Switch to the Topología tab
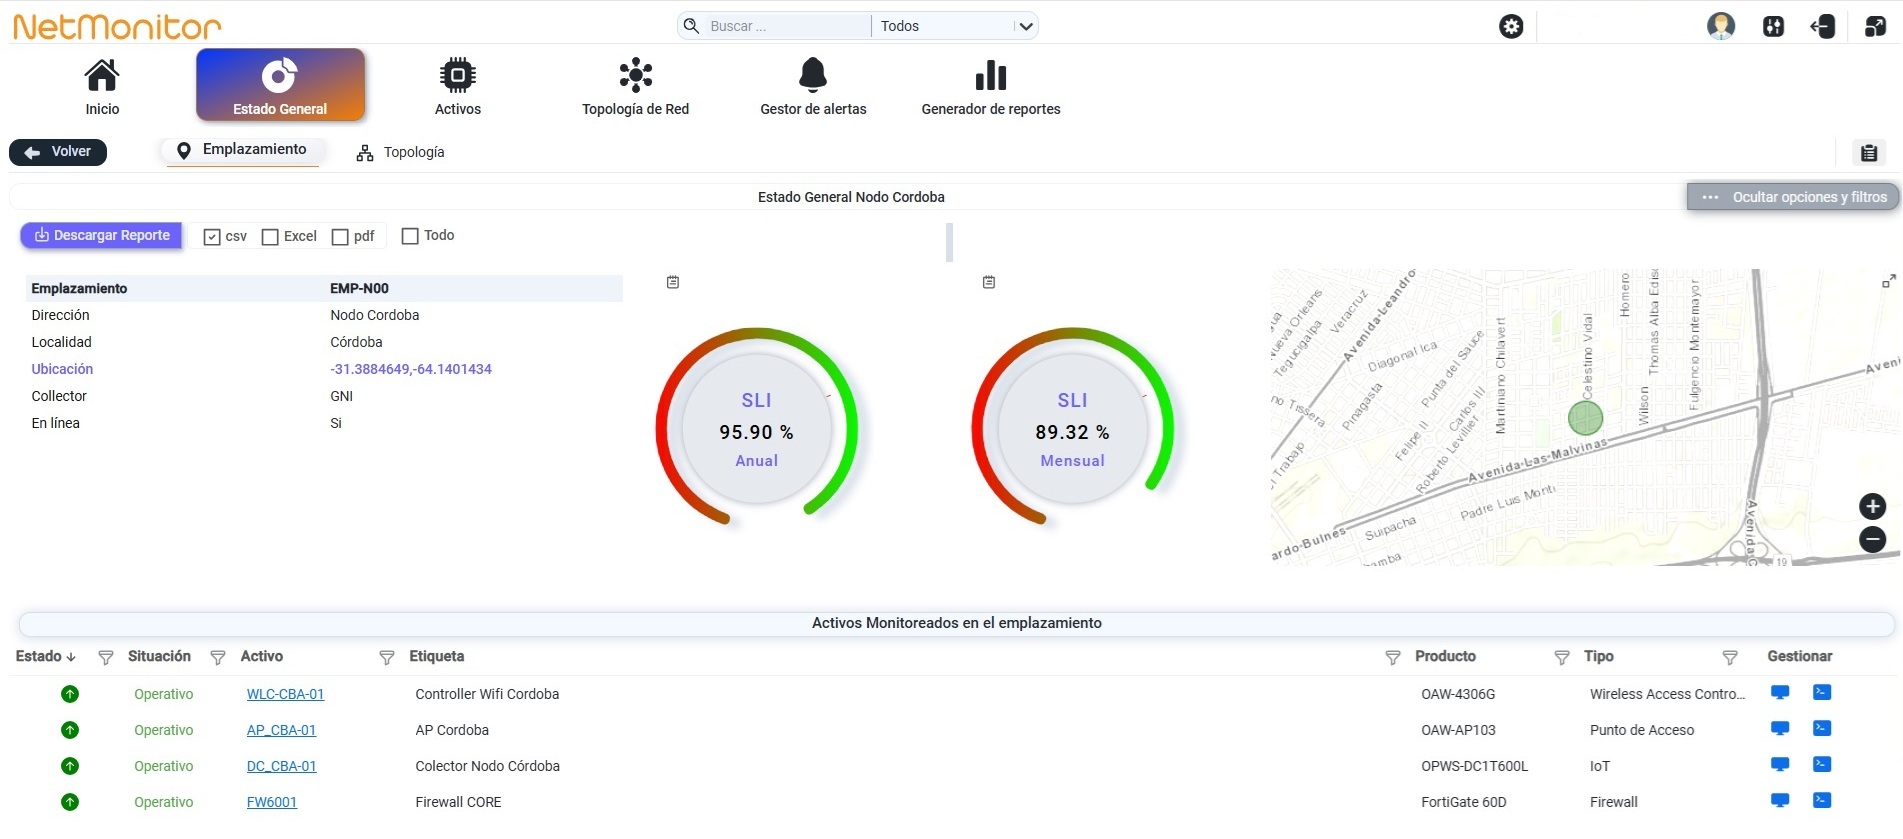1903x839 pixels. point(401,152)
